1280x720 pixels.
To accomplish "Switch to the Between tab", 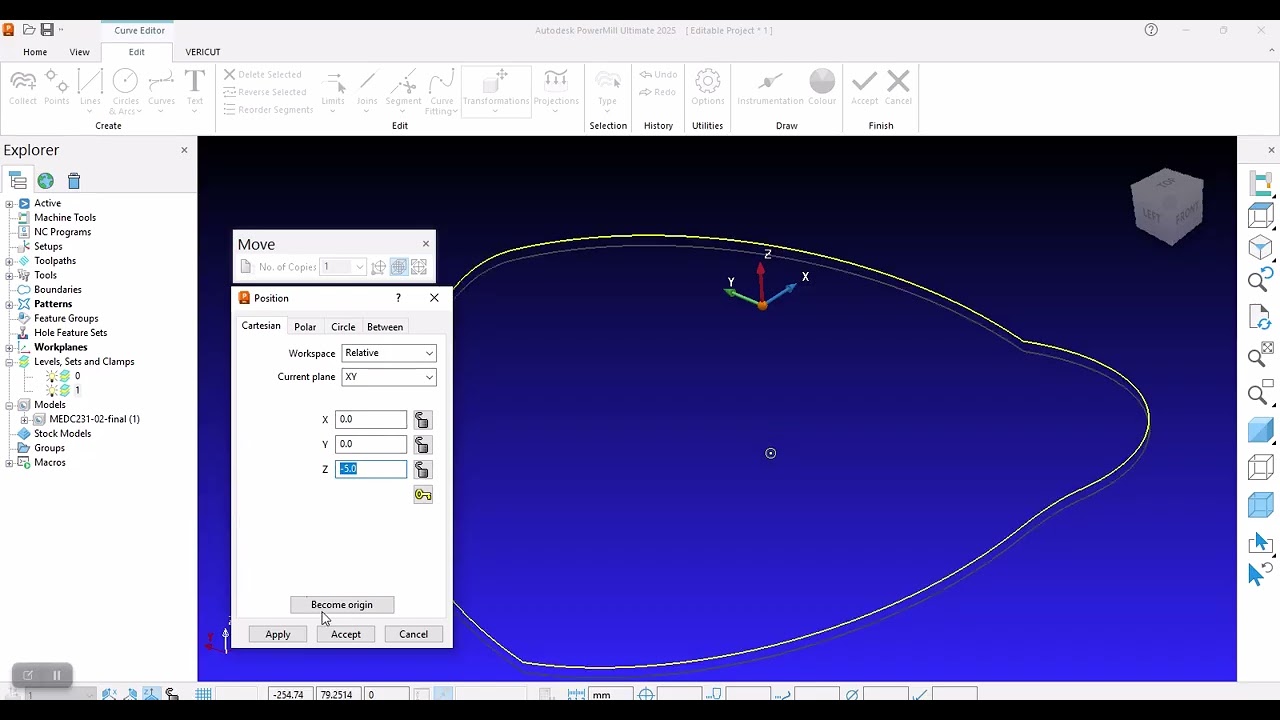I will tap(385, 327).
